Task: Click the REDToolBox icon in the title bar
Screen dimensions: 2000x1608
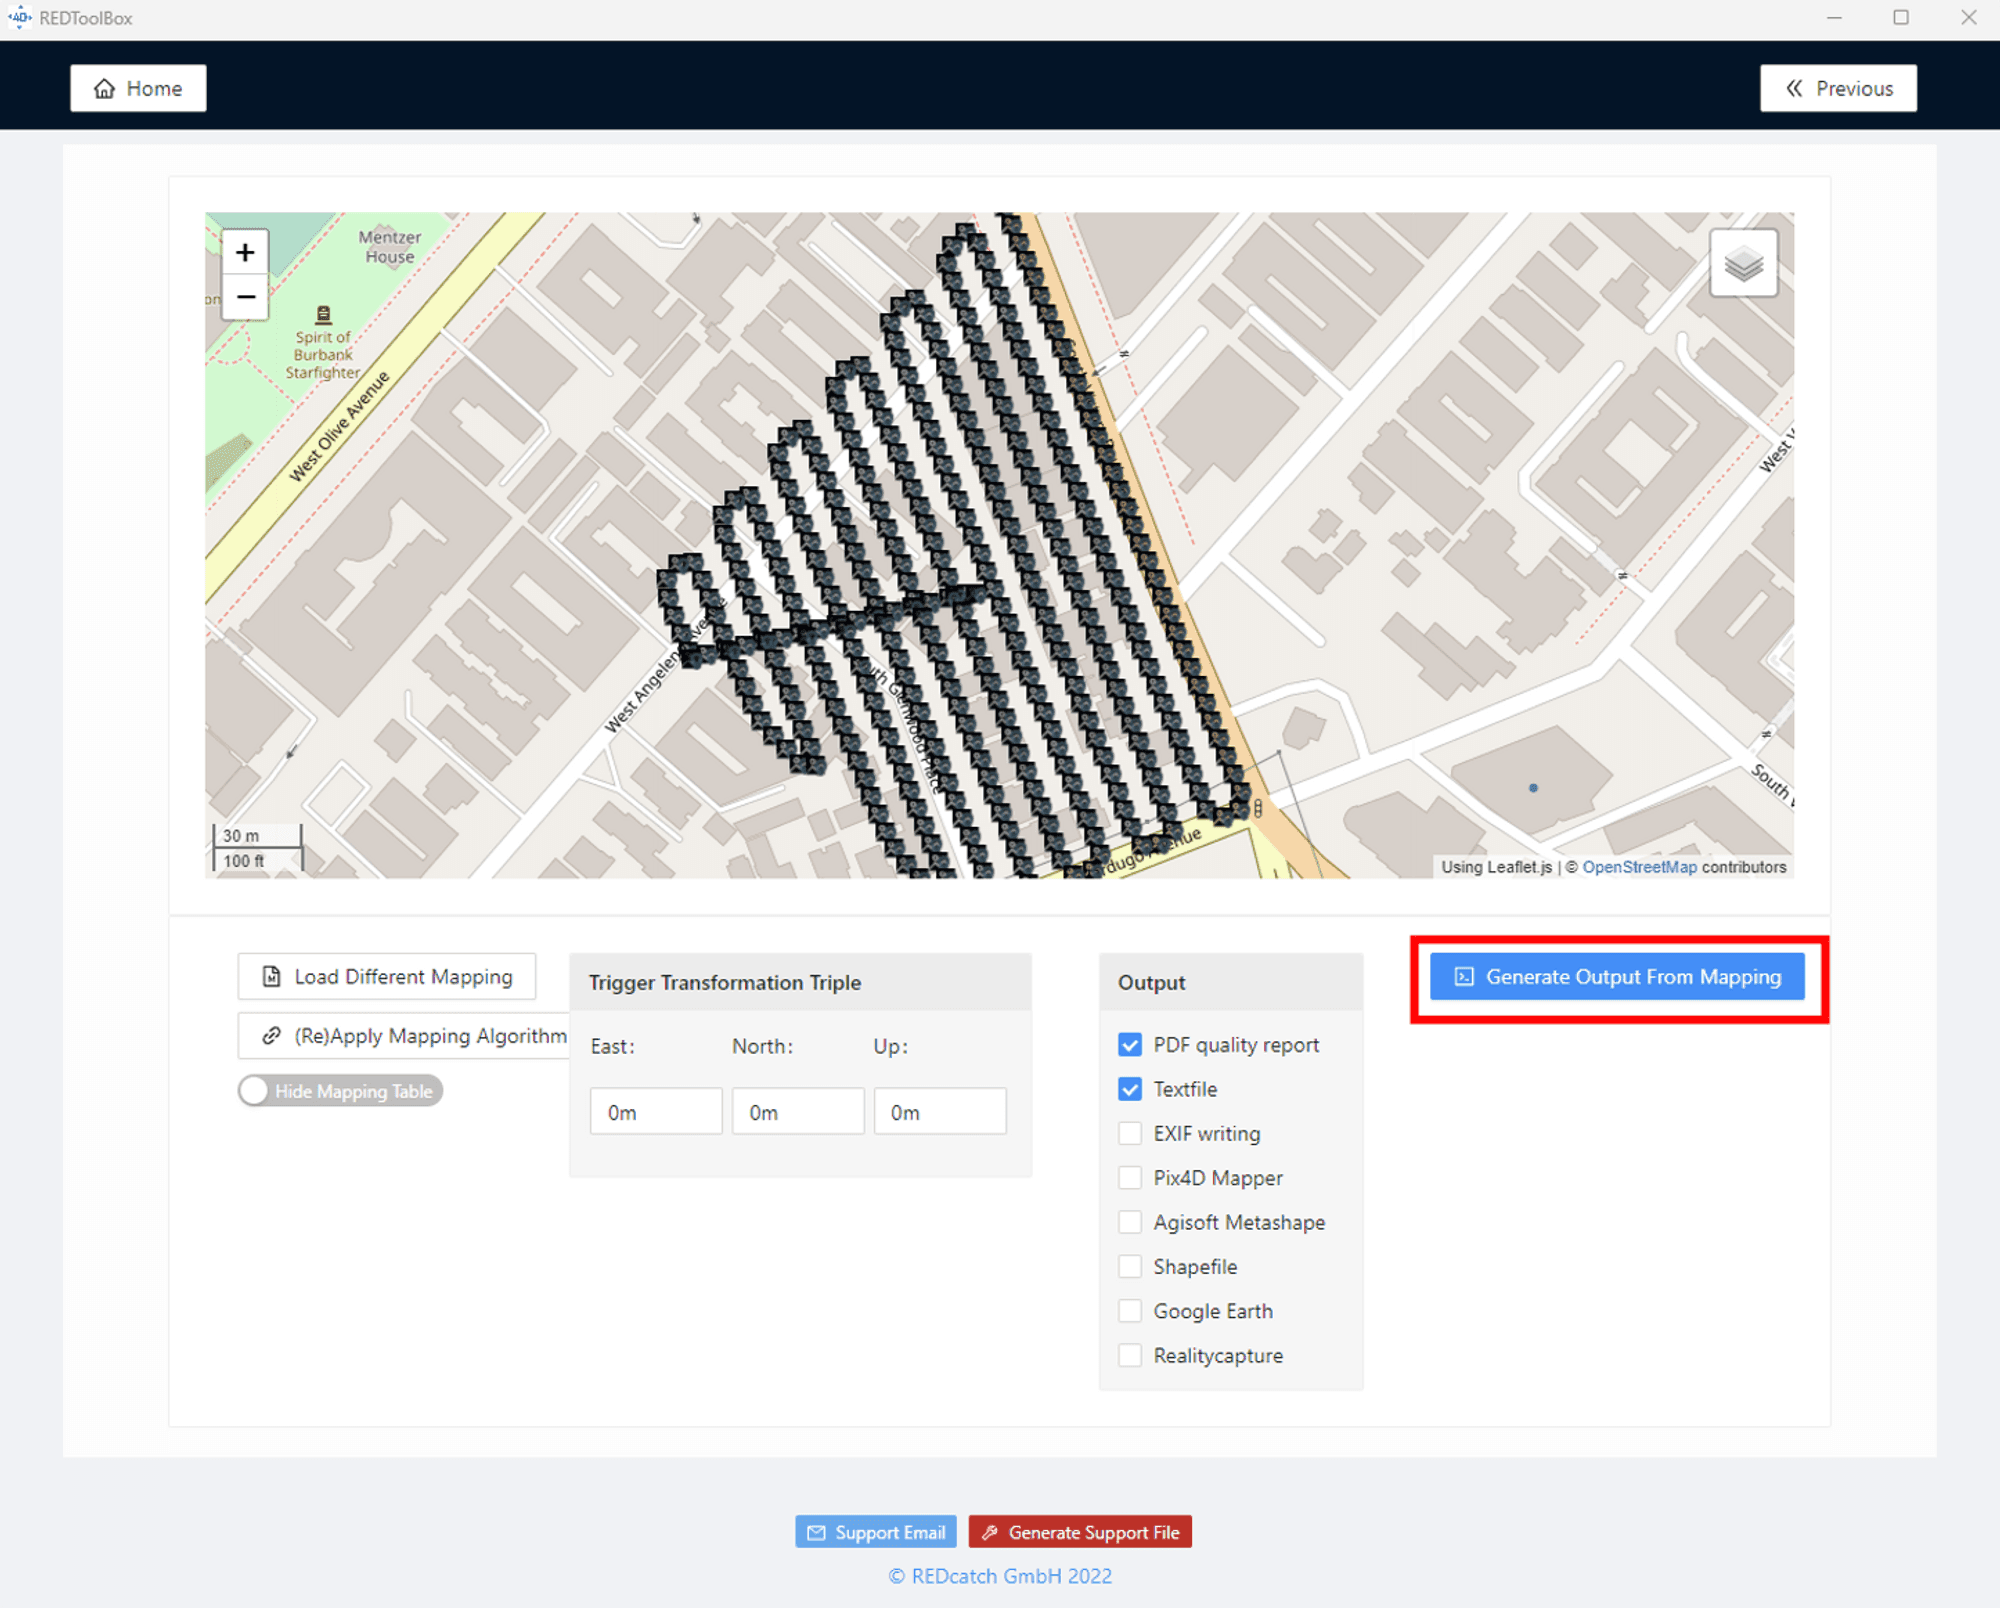Action: (19, 16)
